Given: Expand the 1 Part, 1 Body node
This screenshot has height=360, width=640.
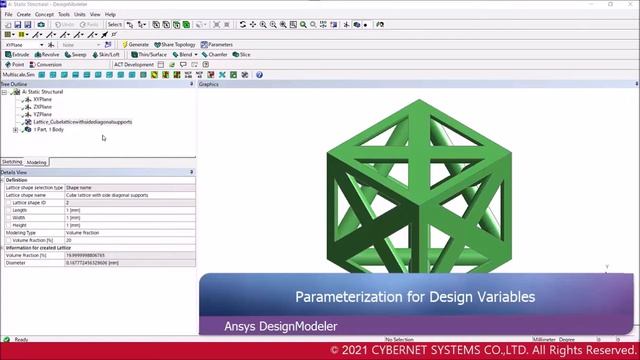Looking at the screenshot, I should click(16, 130).
